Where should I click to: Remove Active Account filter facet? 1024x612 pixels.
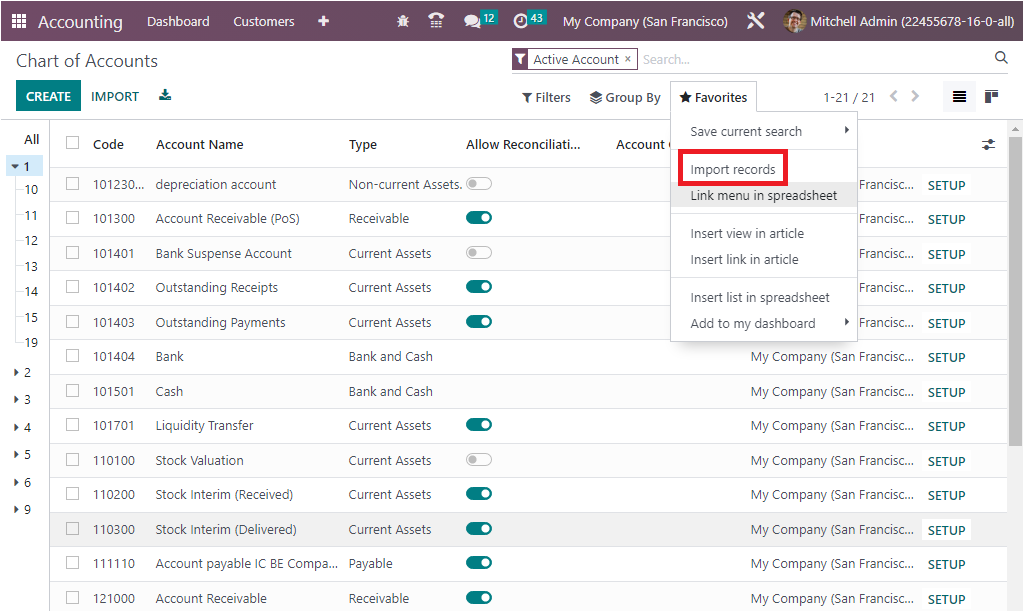pyautogui.click(x=628, y=59)
